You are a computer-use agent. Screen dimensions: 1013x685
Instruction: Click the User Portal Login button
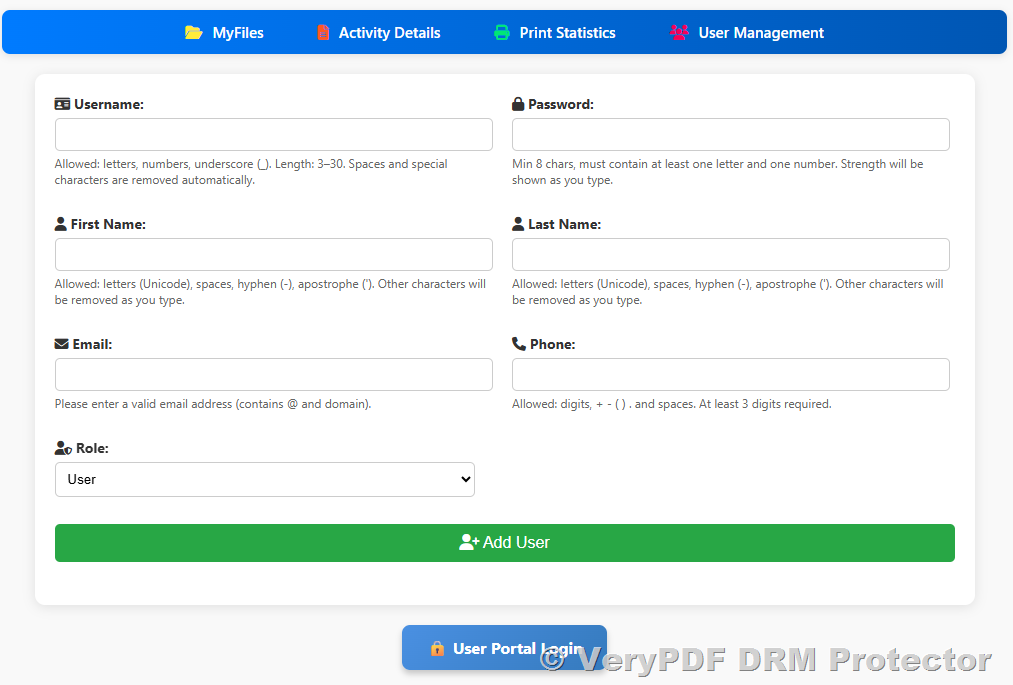click(x=504, y=648)
